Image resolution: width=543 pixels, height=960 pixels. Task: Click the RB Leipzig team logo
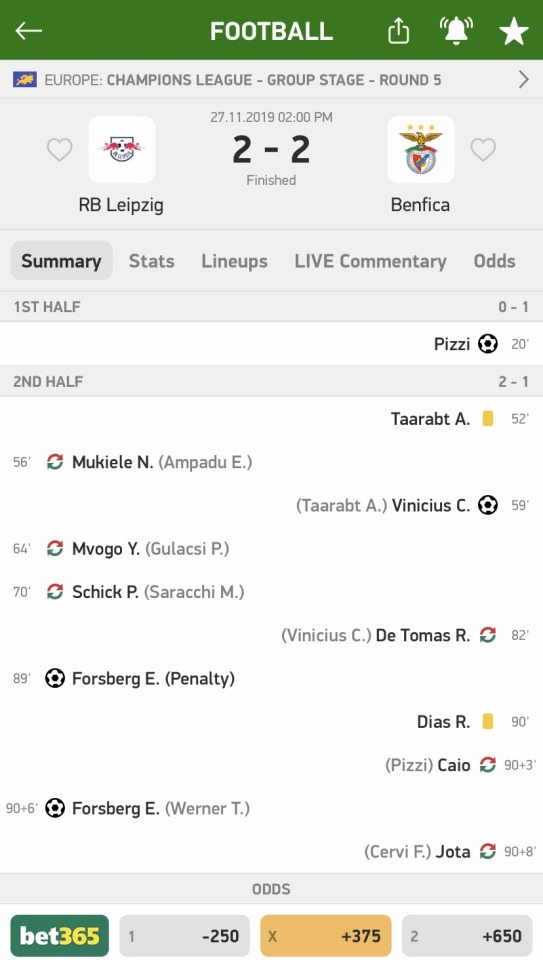[122, 149]
